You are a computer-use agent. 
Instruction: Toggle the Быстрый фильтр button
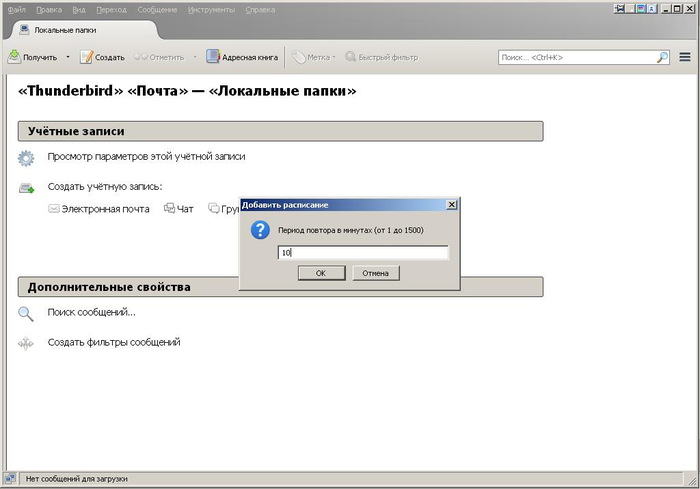click(382, 57)
